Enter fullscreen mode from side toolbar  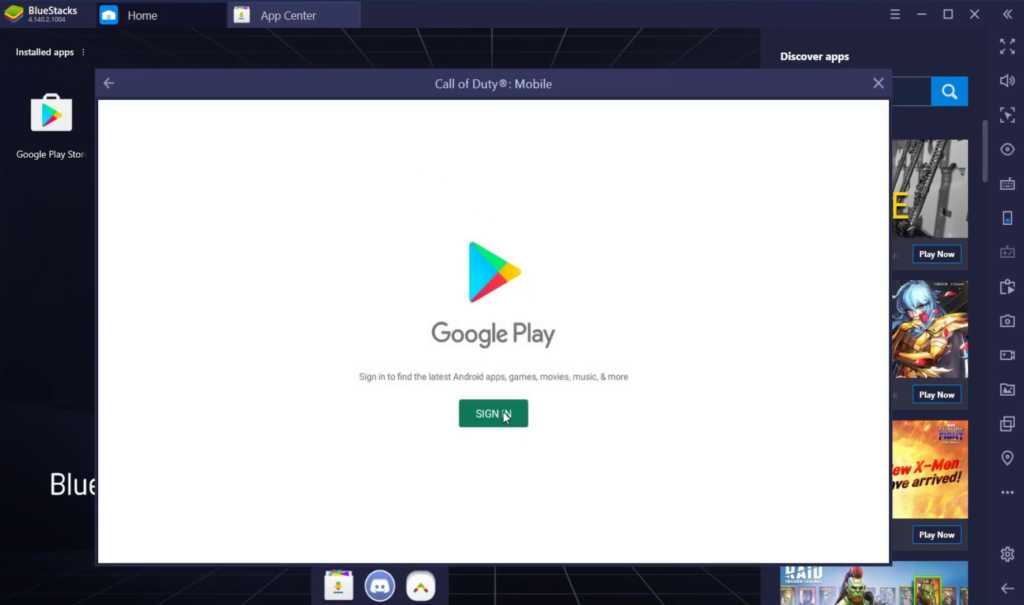click(x=1007, y=46)
